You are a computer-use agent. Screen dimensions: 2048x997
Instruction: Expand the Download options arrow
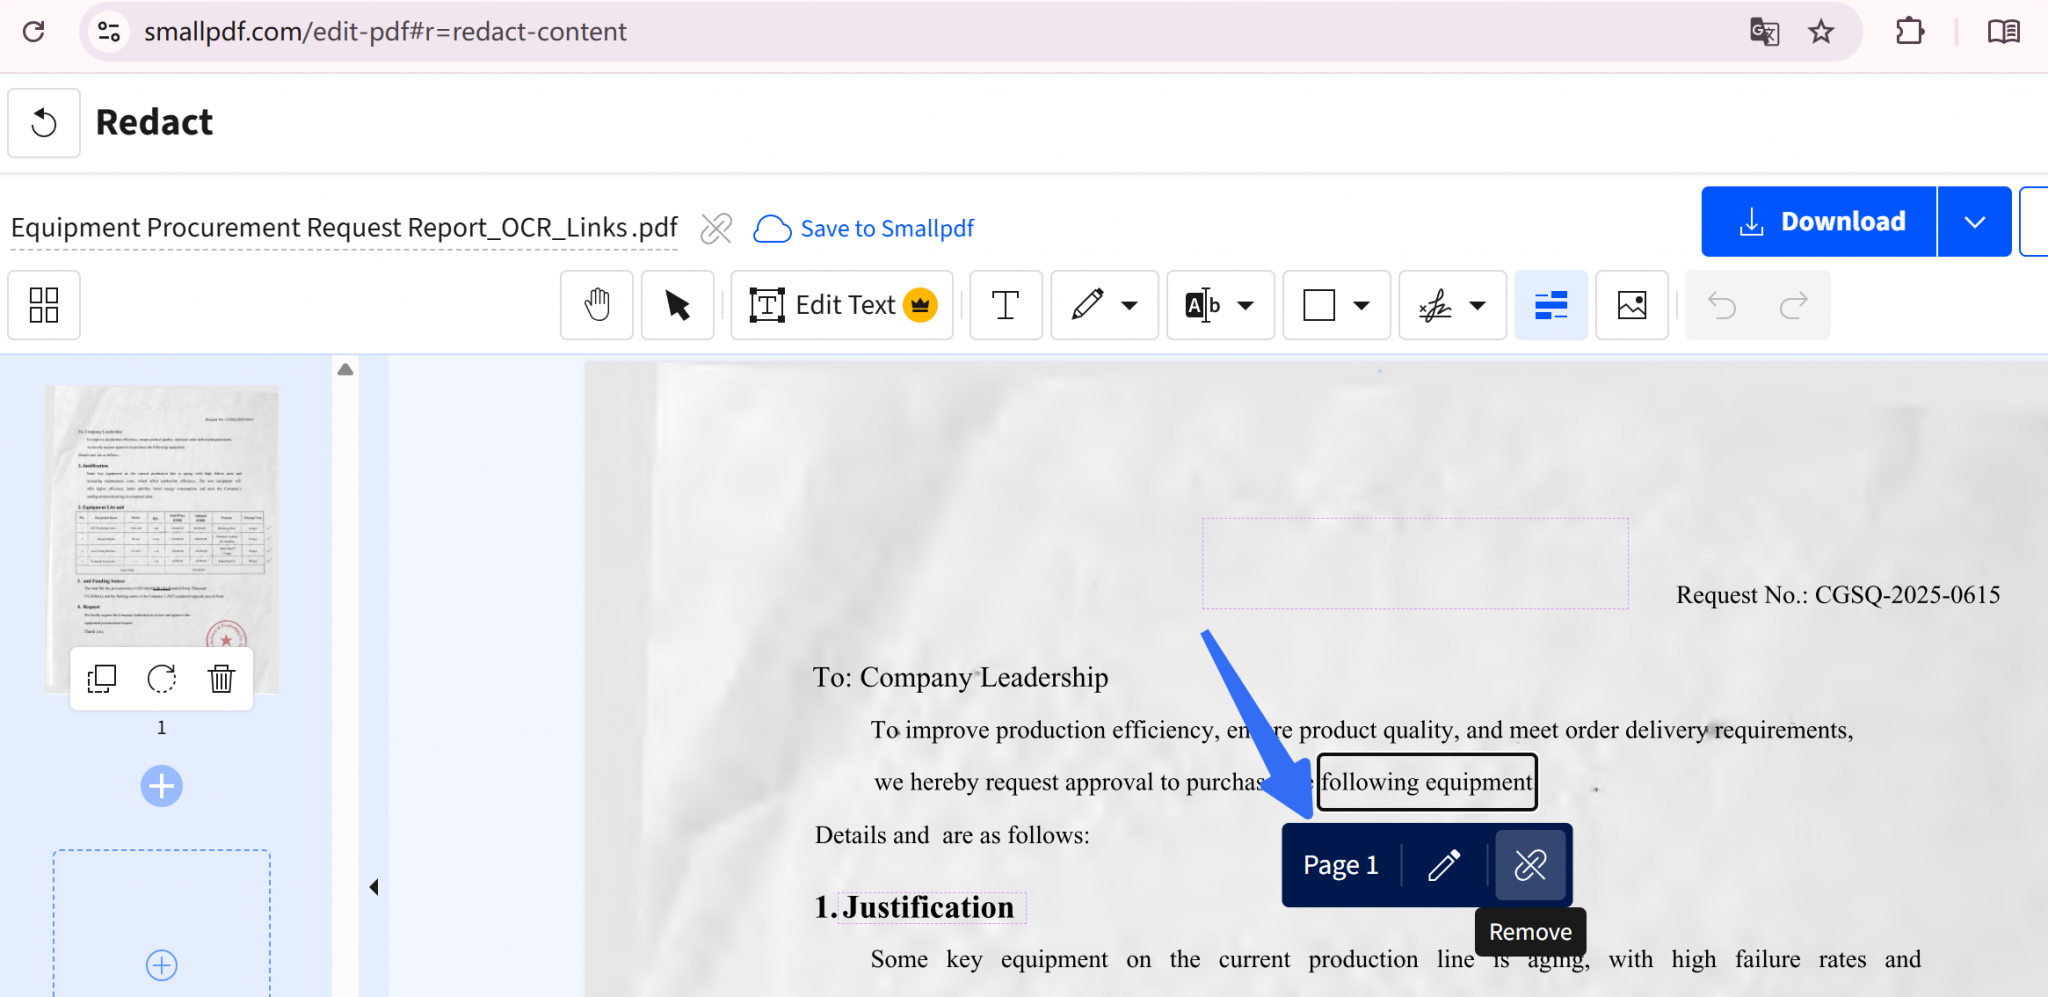(x=1974, y=221)
